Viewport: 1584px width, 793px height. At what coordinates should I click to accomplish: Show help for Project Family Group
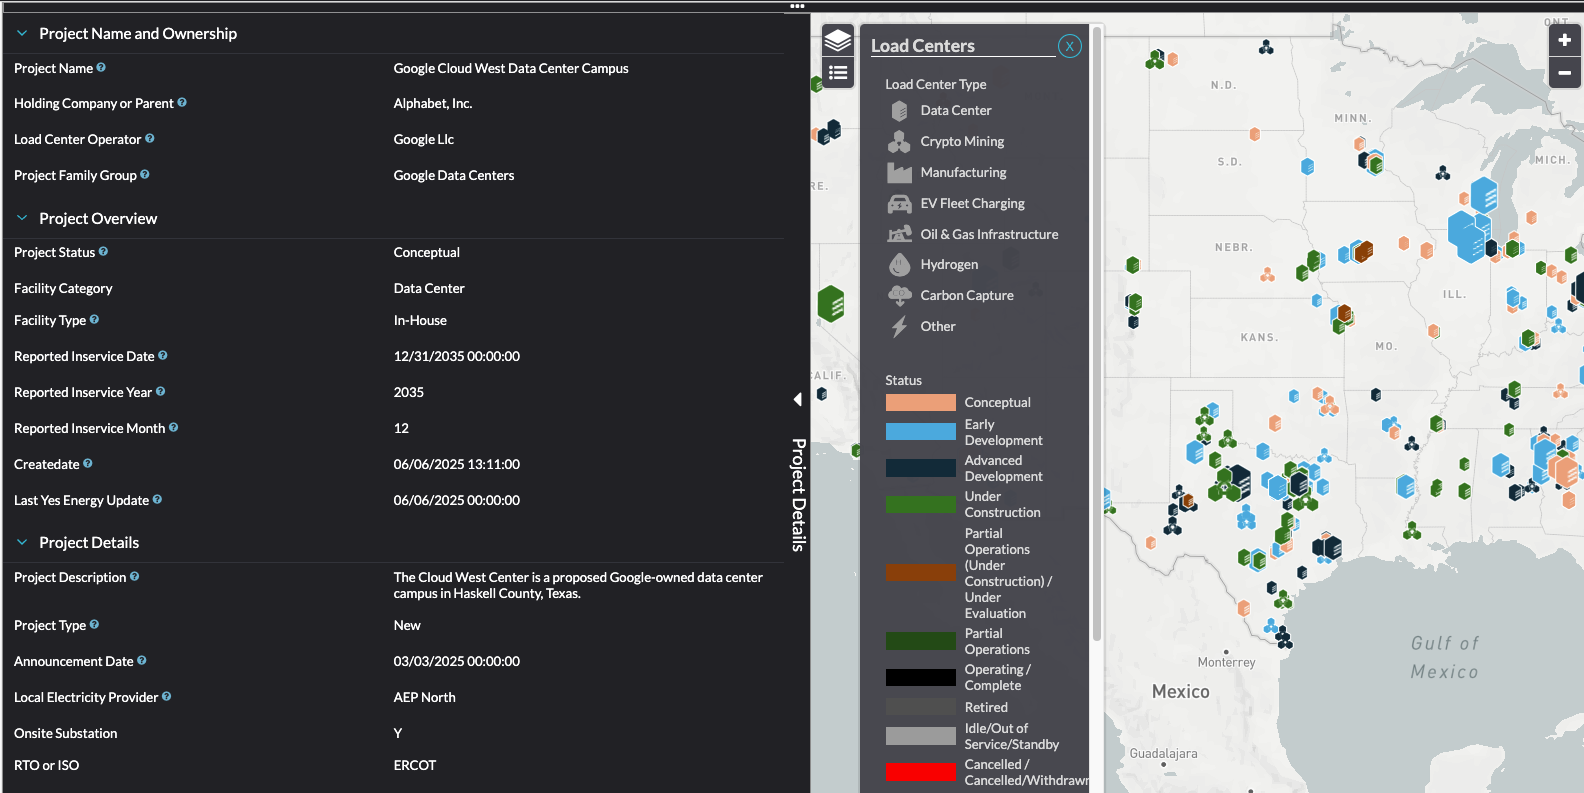[x=145, y=175]
